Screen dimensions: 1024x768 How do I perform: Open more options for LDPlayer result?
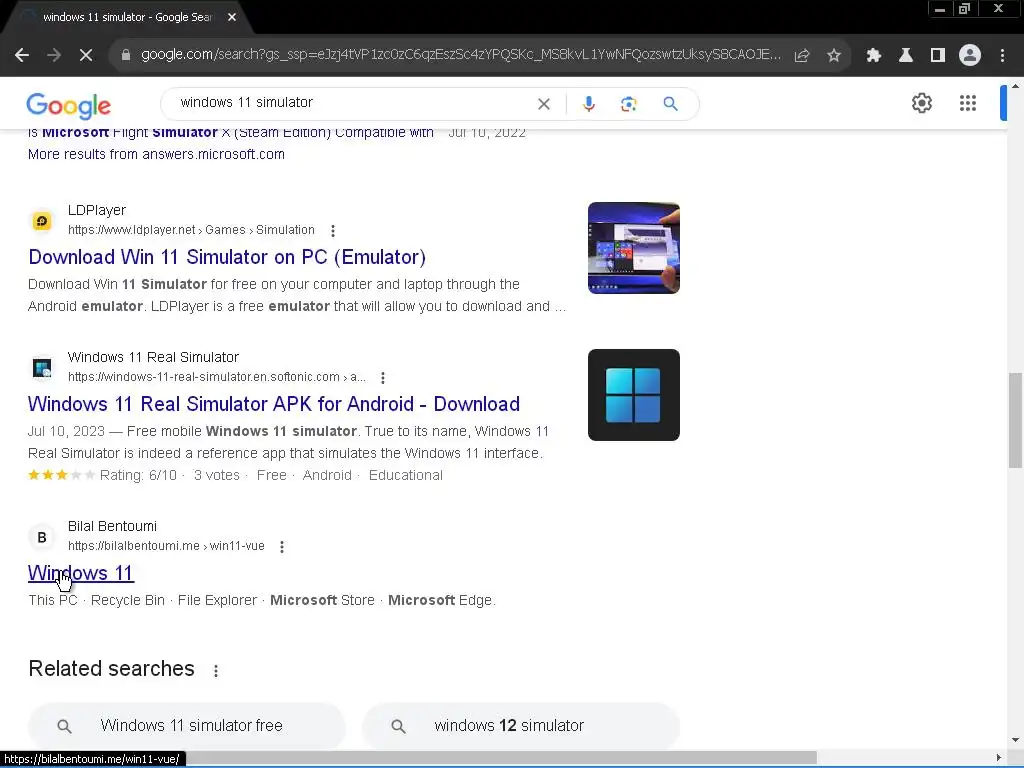coord(333,231)
